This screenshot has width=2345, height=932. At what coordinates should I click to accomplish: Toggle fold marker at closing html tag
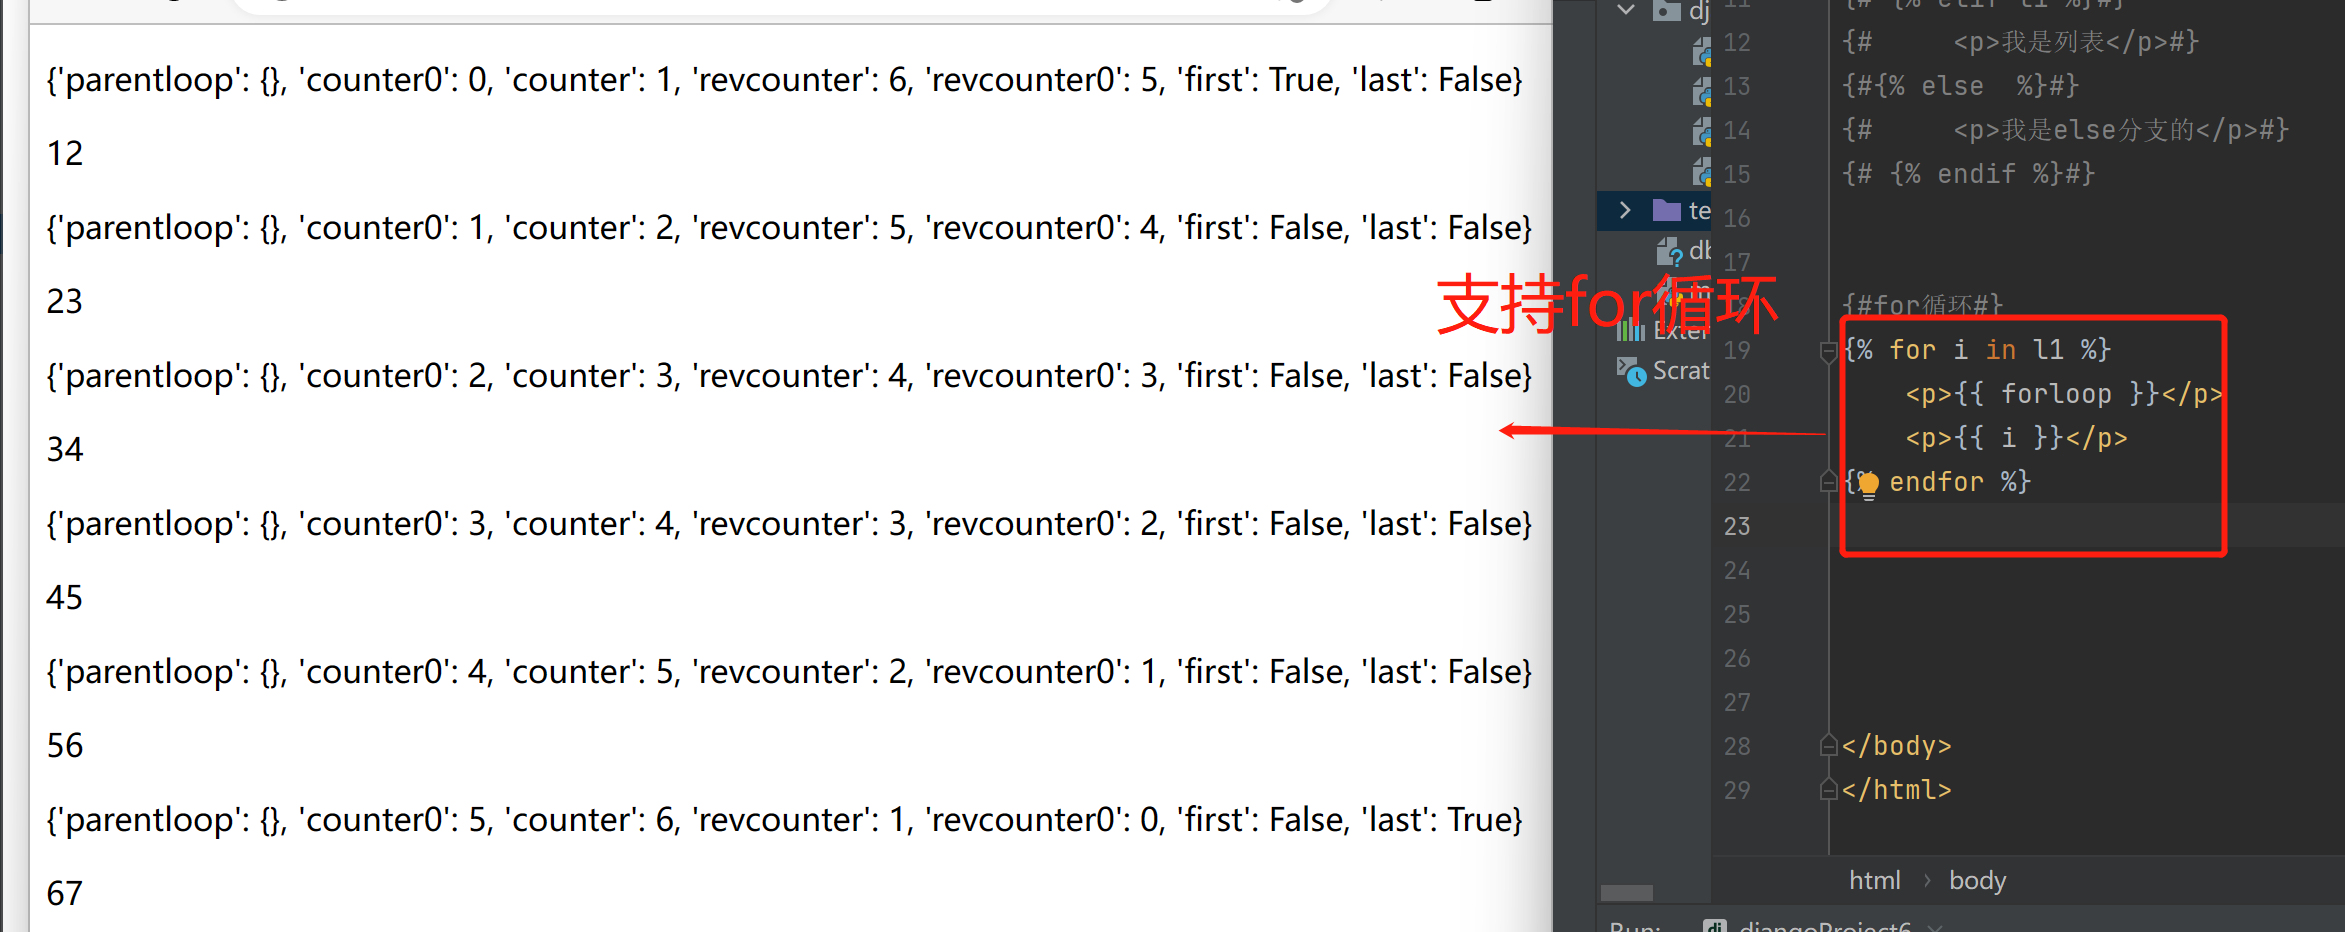click(x=1828, y=790)
